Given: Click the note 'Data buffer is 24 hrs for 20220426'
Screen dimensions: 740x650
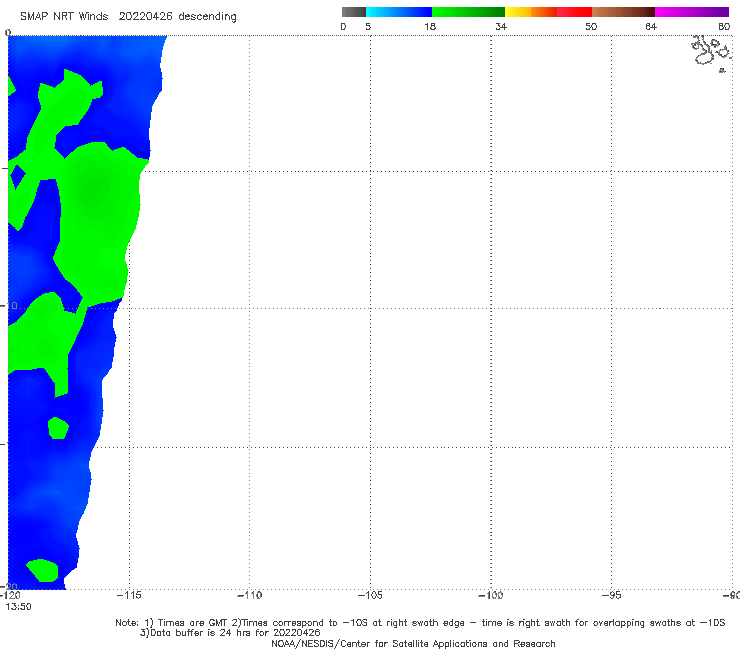Looking at the screenshot, I should (x=230, y=633).
